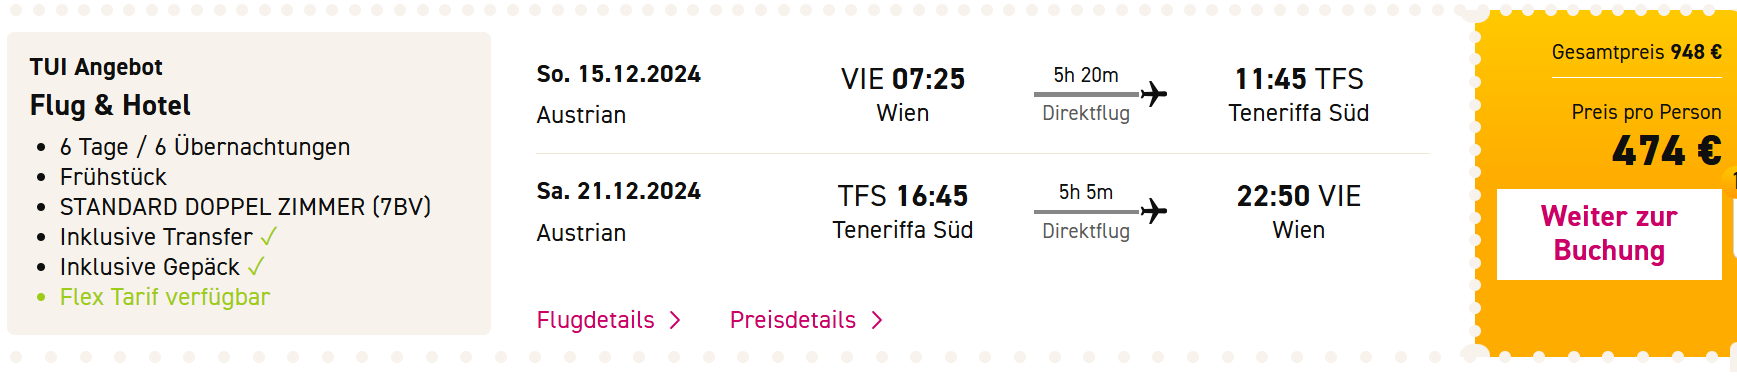Click the Flug & Hotel heading
Screen dimensions: 1737x376
coord(110,105)
